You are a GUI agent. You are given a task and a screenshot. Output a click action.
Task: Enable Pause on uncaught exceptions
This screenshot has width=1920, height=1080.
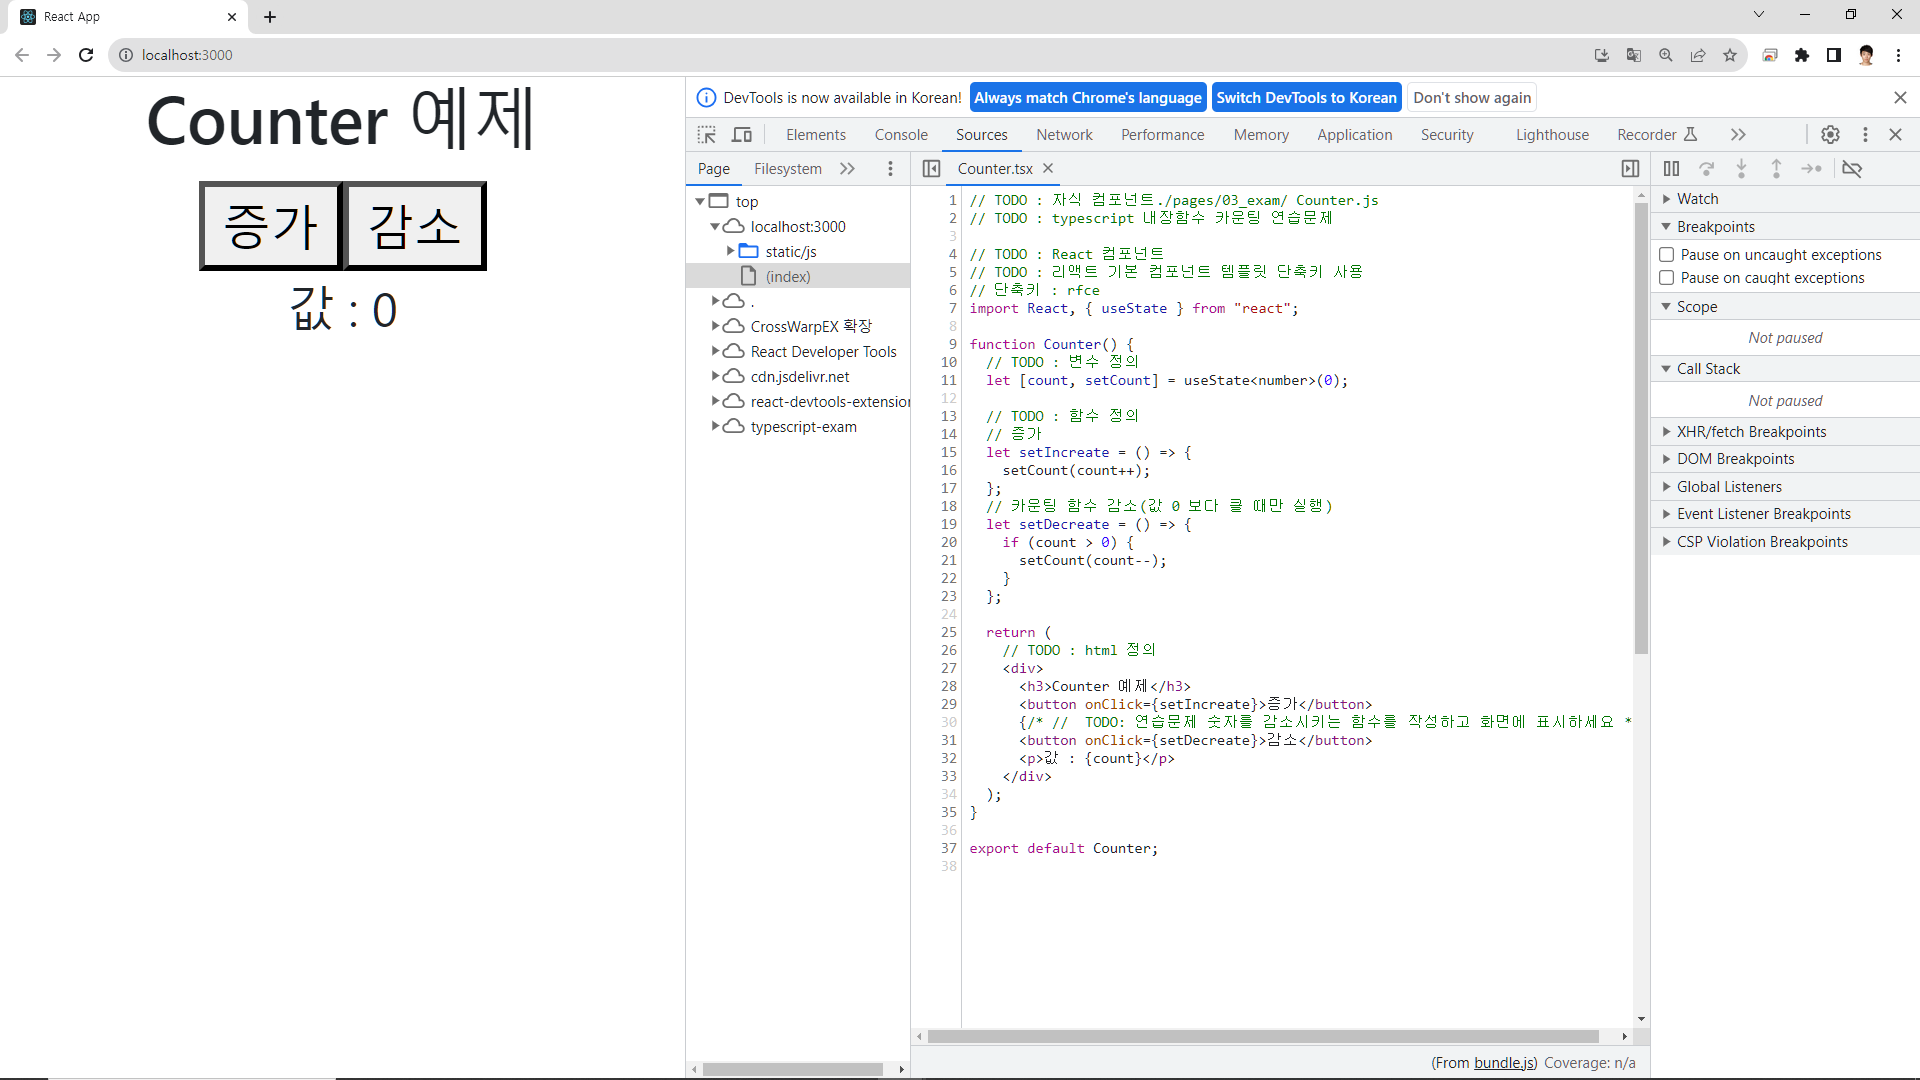[x=1667, y=255]
